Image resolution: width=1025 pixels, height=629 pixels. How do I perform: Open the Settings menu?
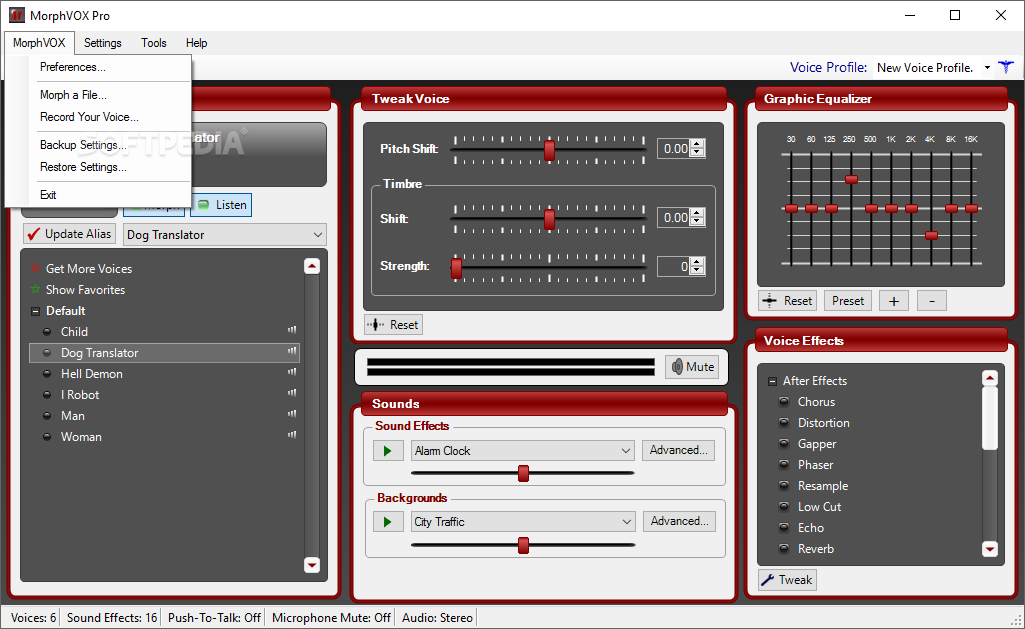click(103, 43)
